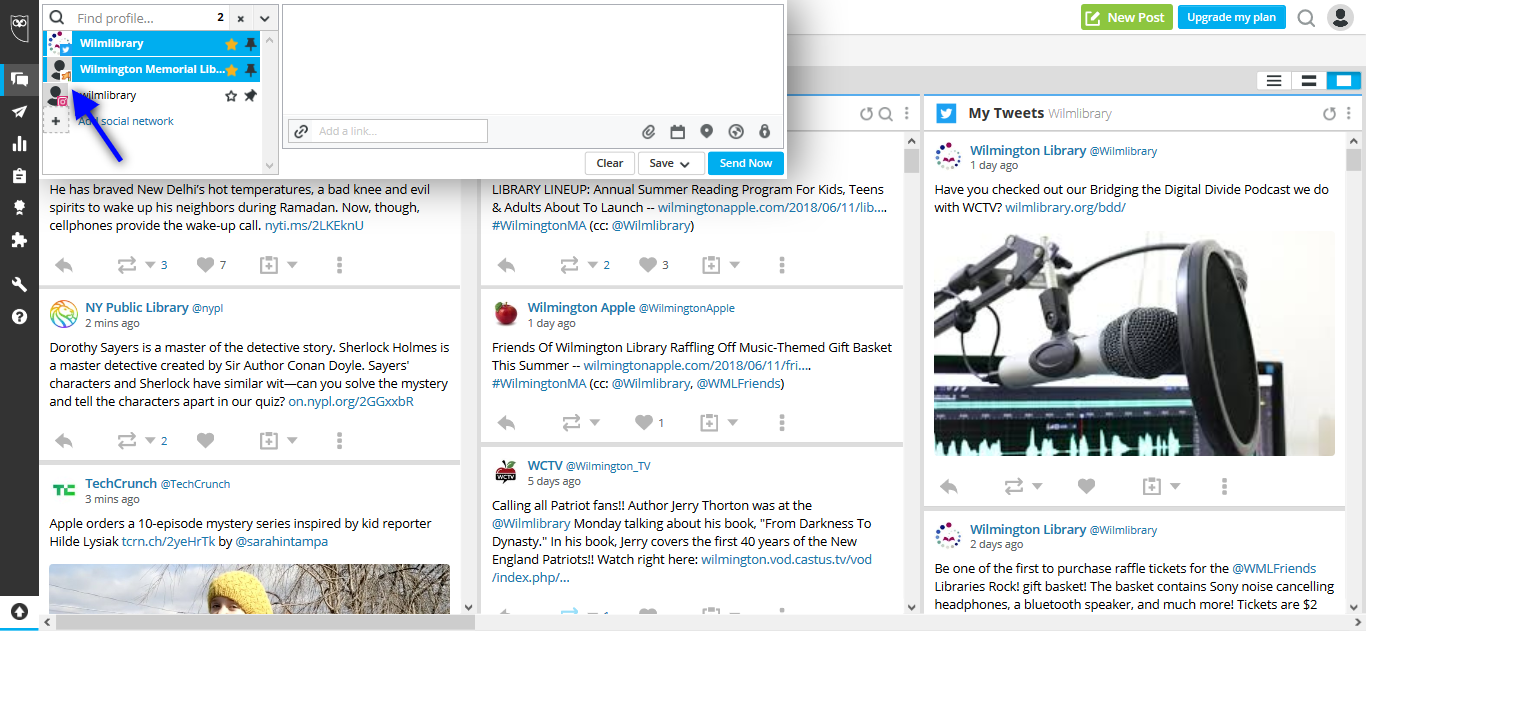The height and width of the screenshot is (705, 1525).
Task: Open the Hootsuite owl logo home
Action: 19,28
